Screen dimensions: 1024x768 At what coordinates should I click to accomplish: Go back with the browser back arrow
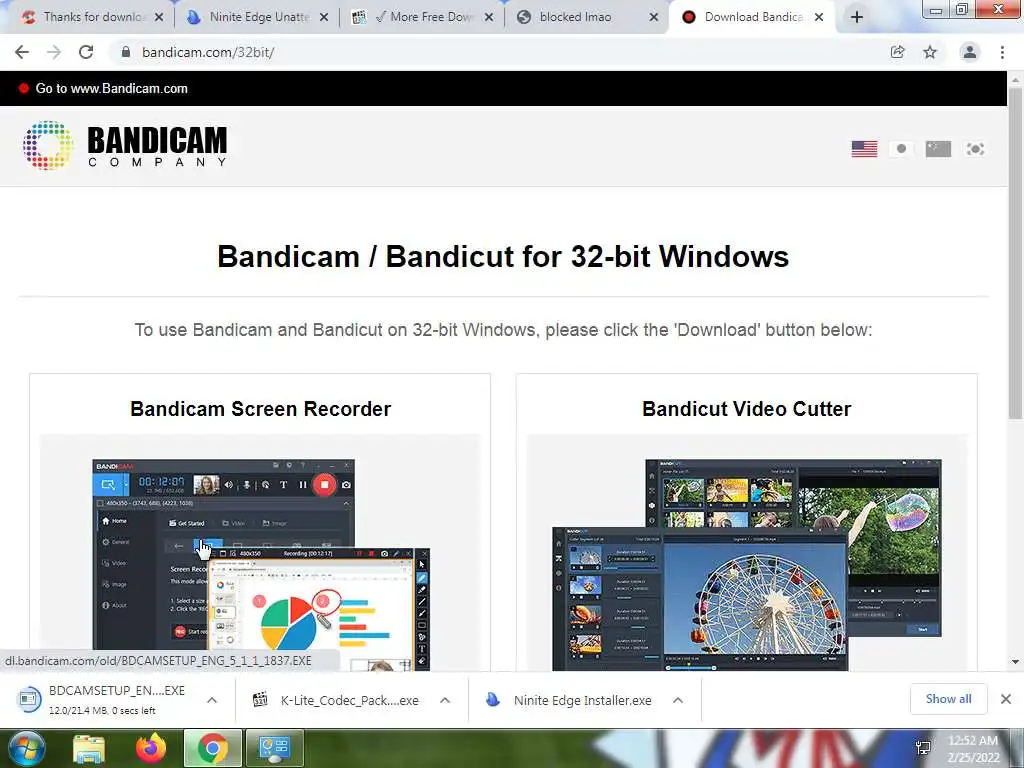[22, 52]
